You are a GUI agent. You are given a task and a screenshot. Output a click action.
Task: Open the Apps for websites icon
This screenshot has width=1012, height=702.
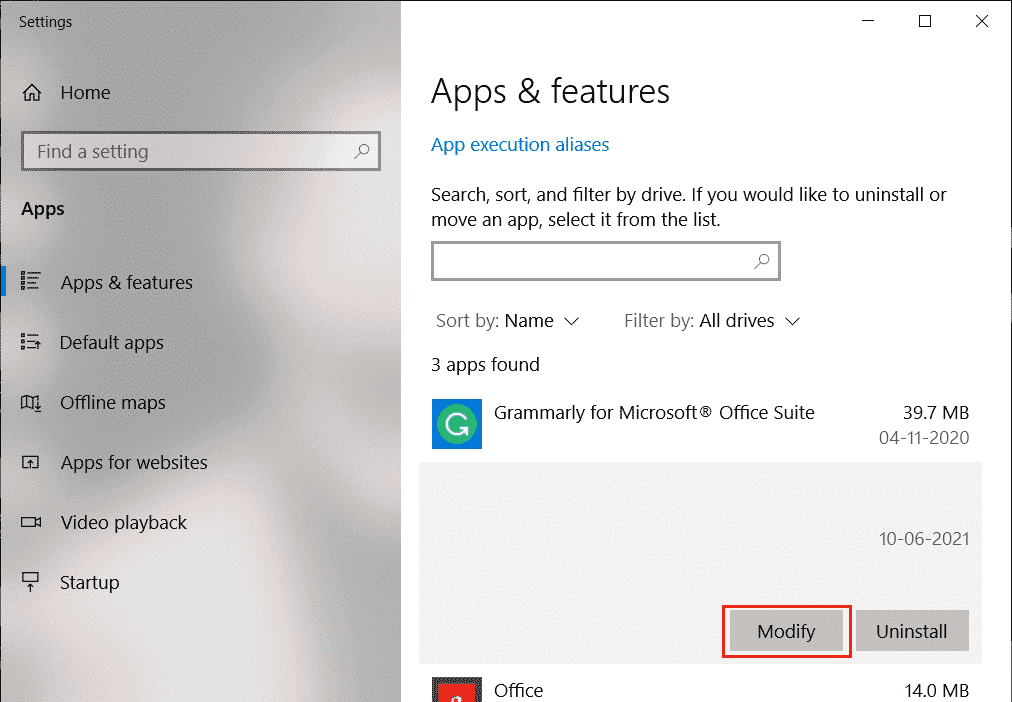point(29,462)
